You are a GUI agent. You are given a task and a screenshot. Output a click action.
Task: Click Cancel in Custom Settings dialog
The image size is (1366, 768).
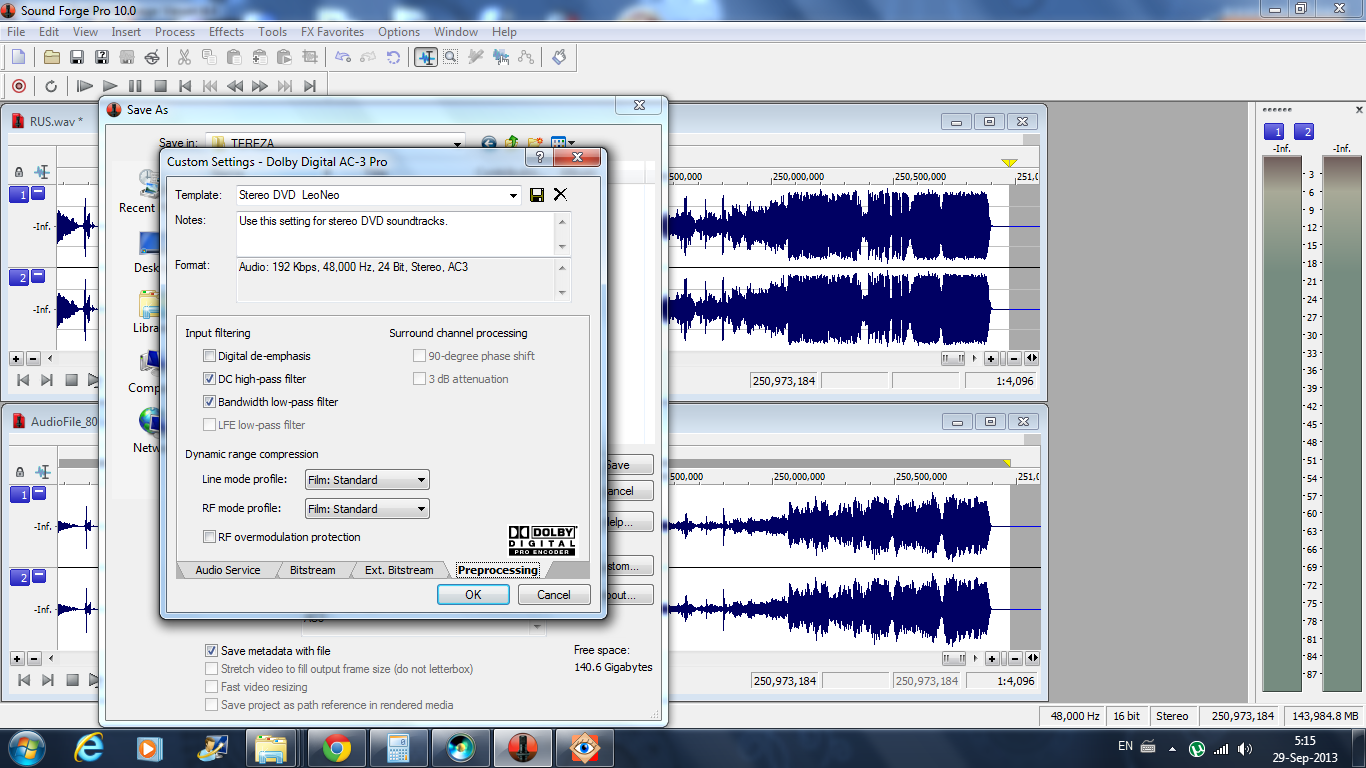[554, 595]
